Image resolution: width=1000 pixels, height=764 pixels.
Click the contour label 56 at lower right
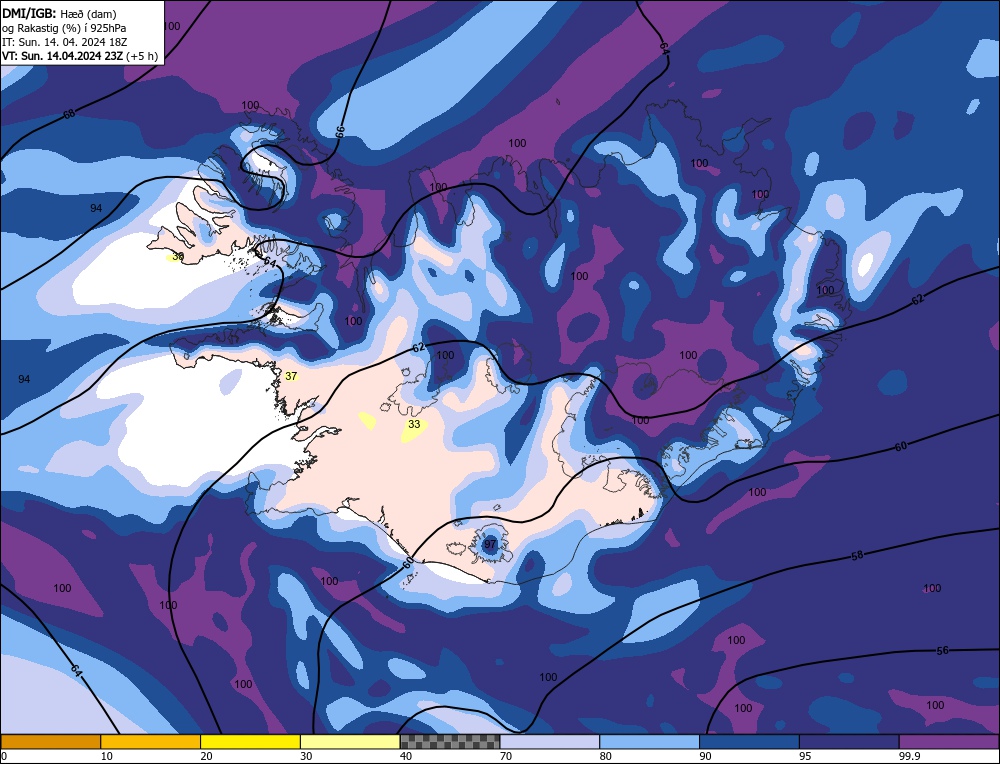943,650
